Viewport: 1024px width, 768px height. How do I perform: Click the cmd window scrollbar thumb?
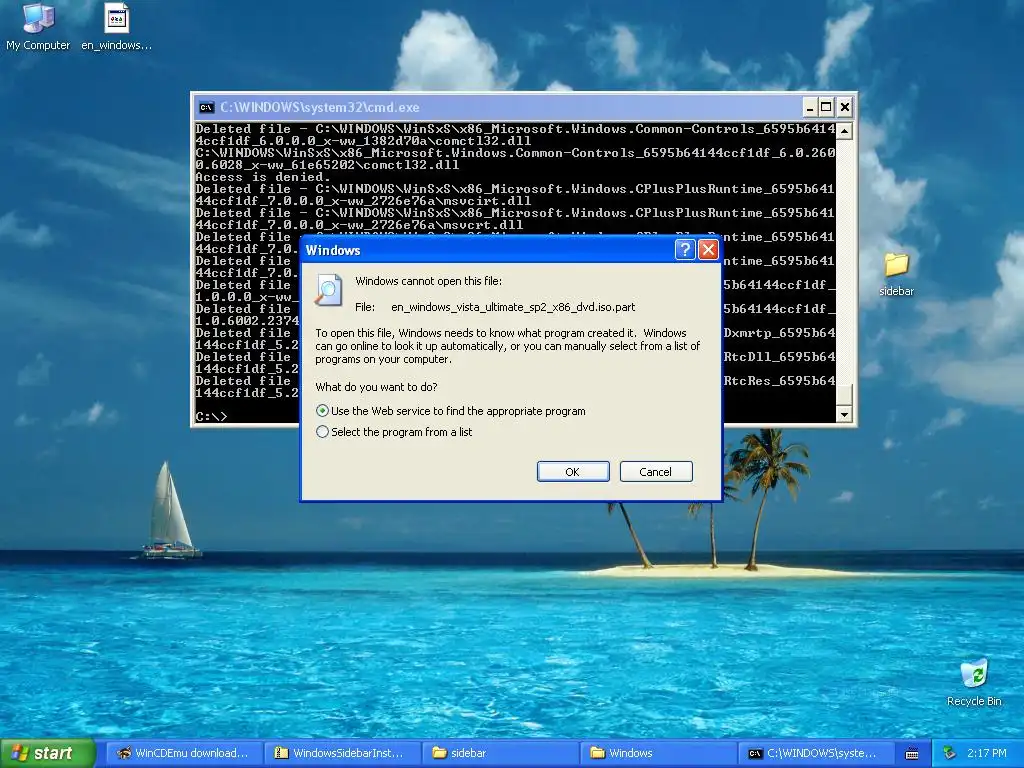(844, 394)
